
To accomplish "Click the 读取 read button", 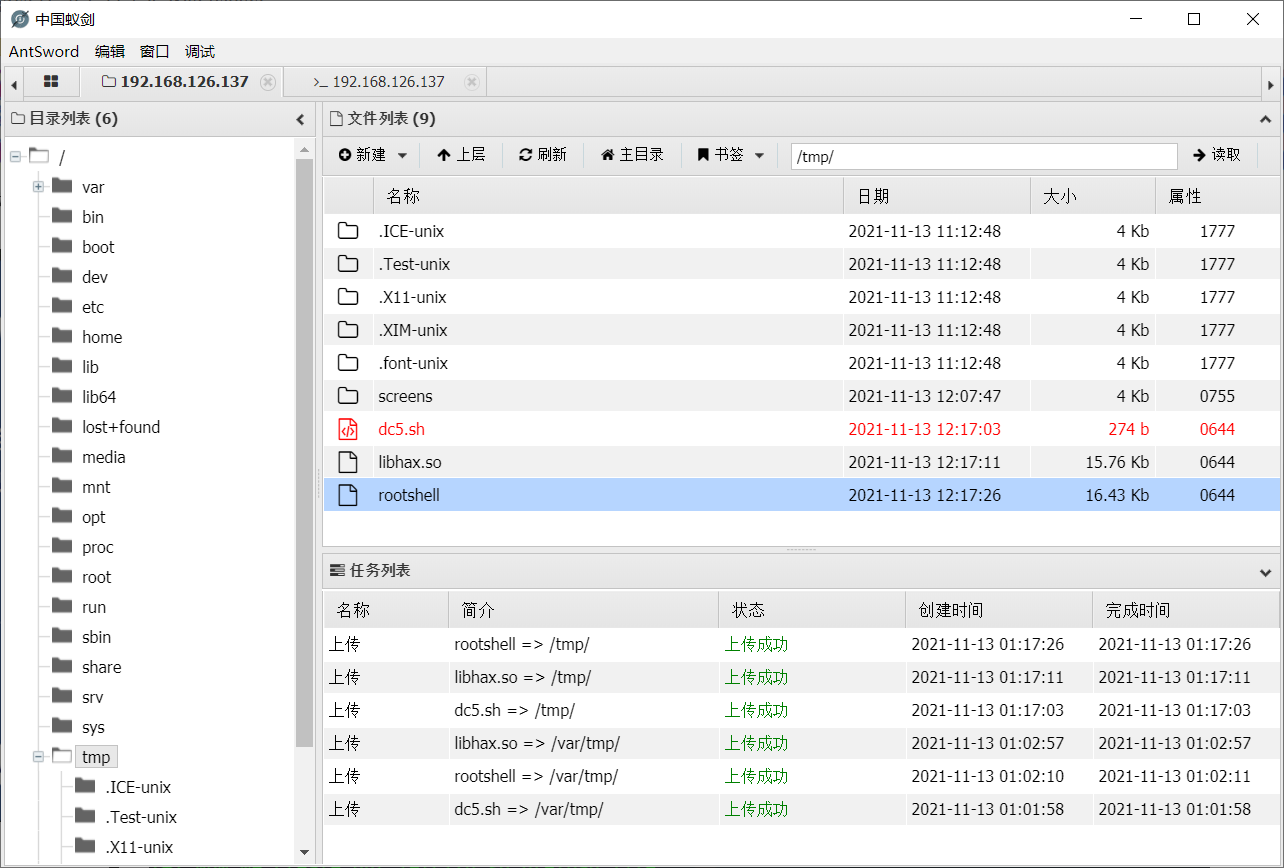I will [1216, 155].
